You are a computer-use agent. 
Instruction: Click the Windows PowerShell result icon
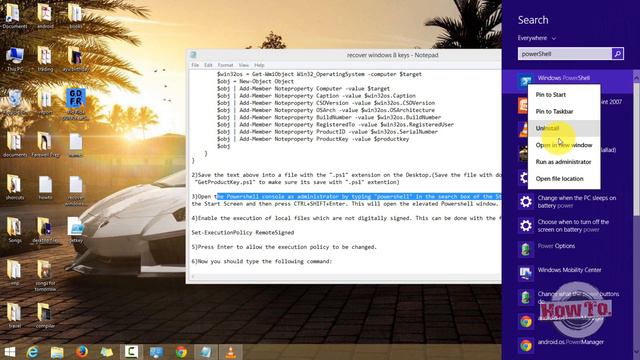pos(525,81)
